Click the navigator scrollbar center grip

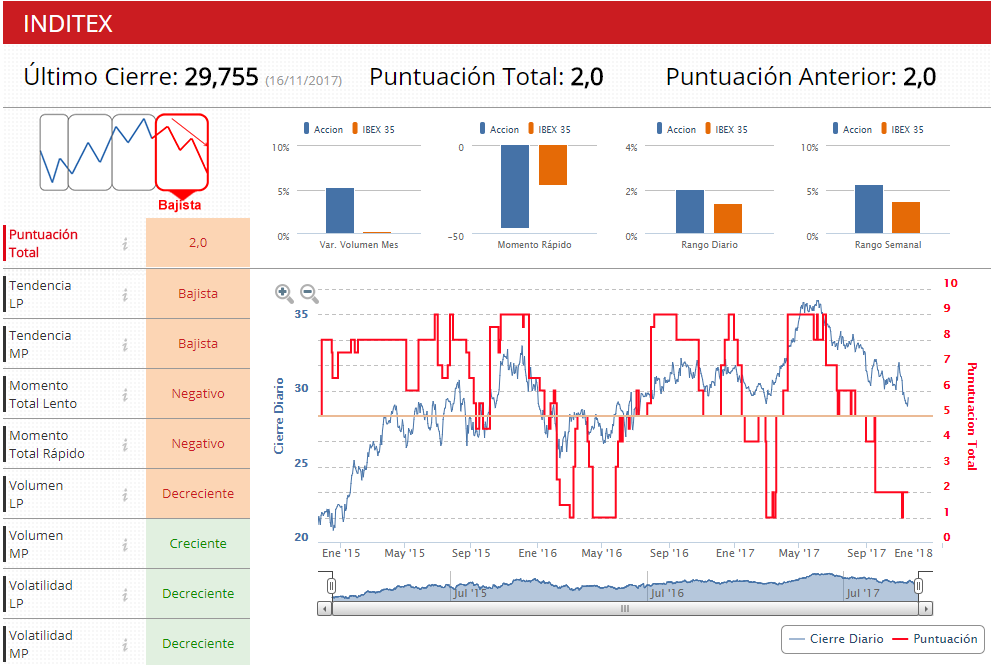[625, 608]
